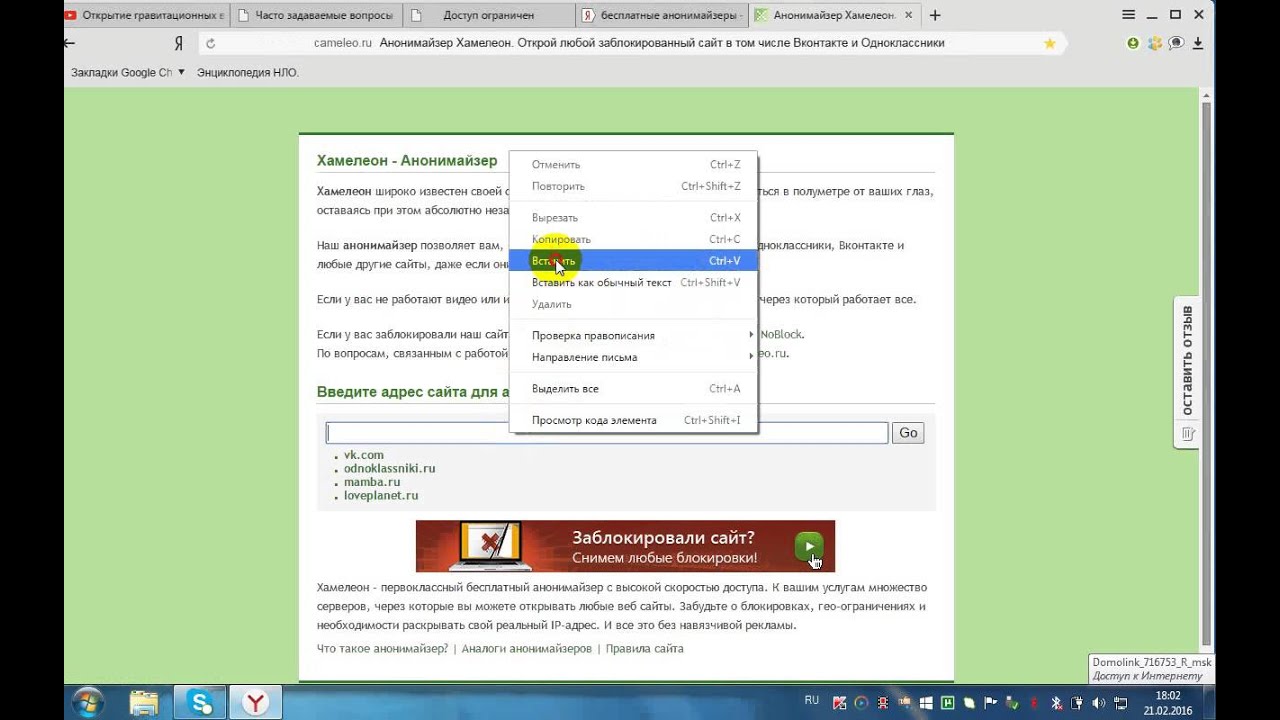Open Windows Start menu orb
1280x720 pixels.
click(x=87, y=702)
